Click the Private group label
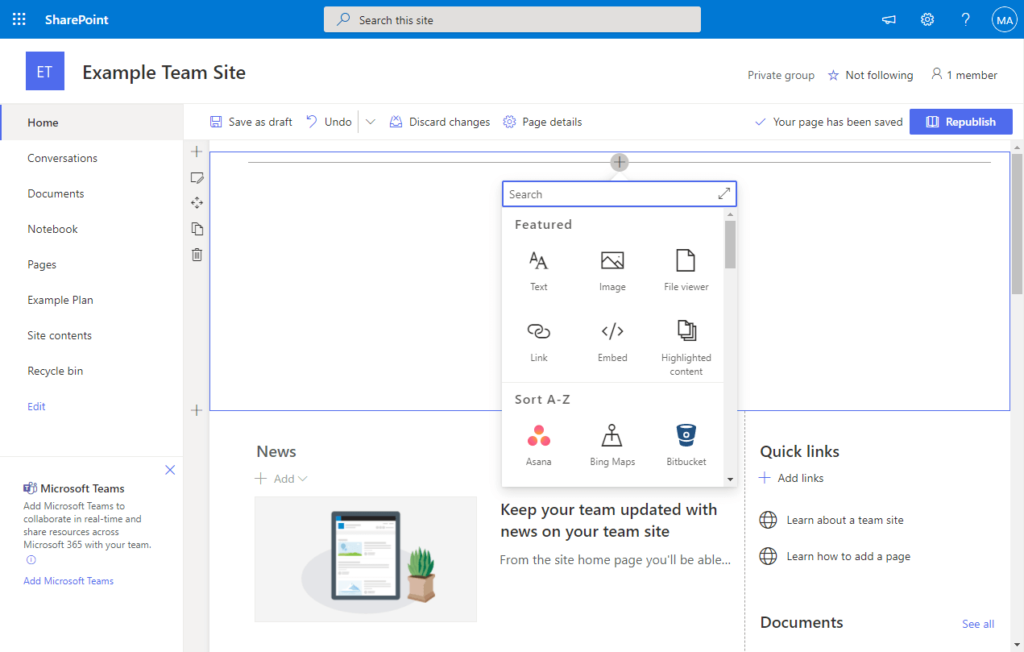 pos(781,75)
